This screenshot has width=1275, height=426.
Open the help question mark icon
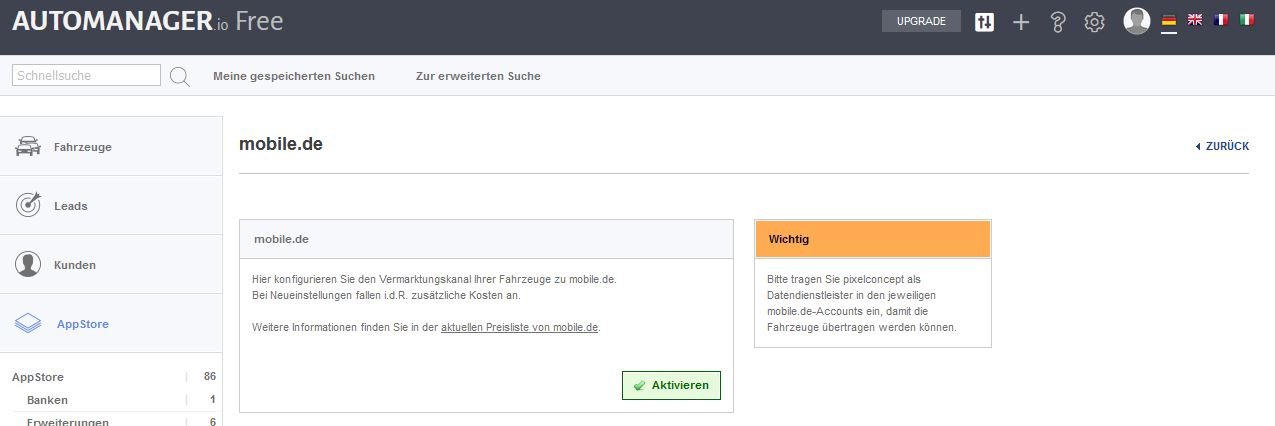coord(1058,21)
